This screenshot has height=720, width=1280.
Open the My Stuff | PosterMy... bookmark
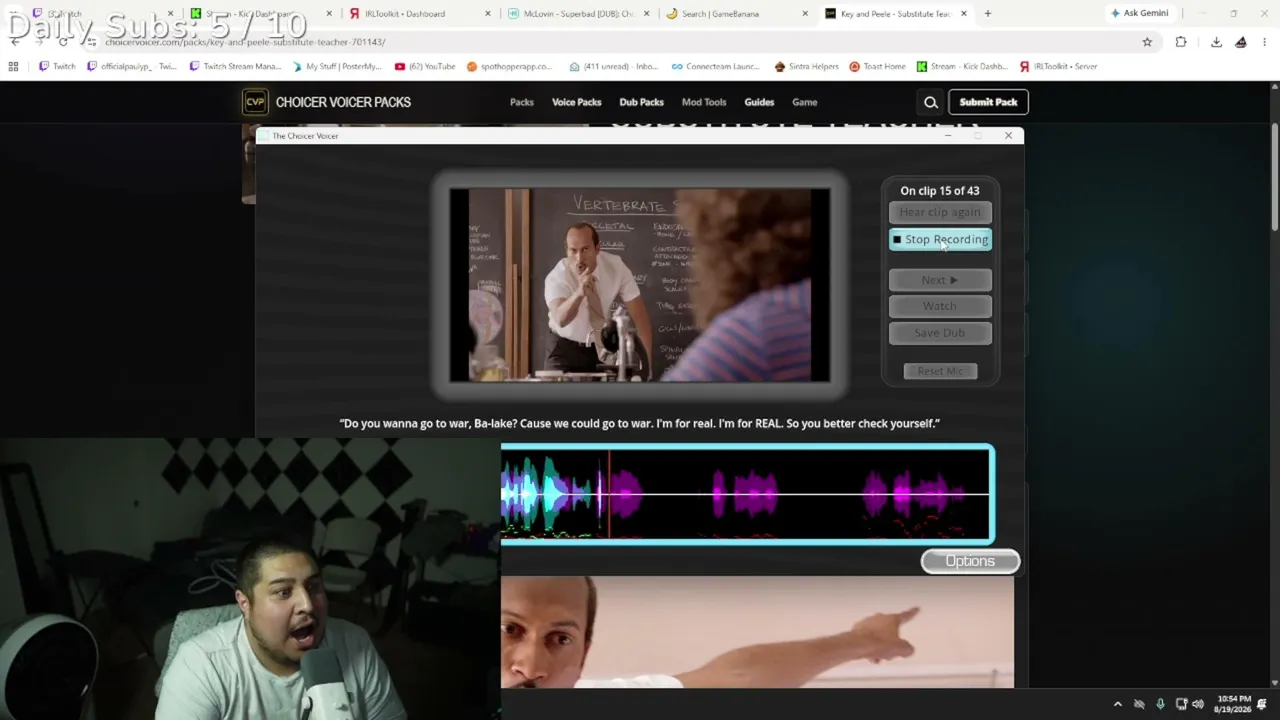tap(337, 66)
